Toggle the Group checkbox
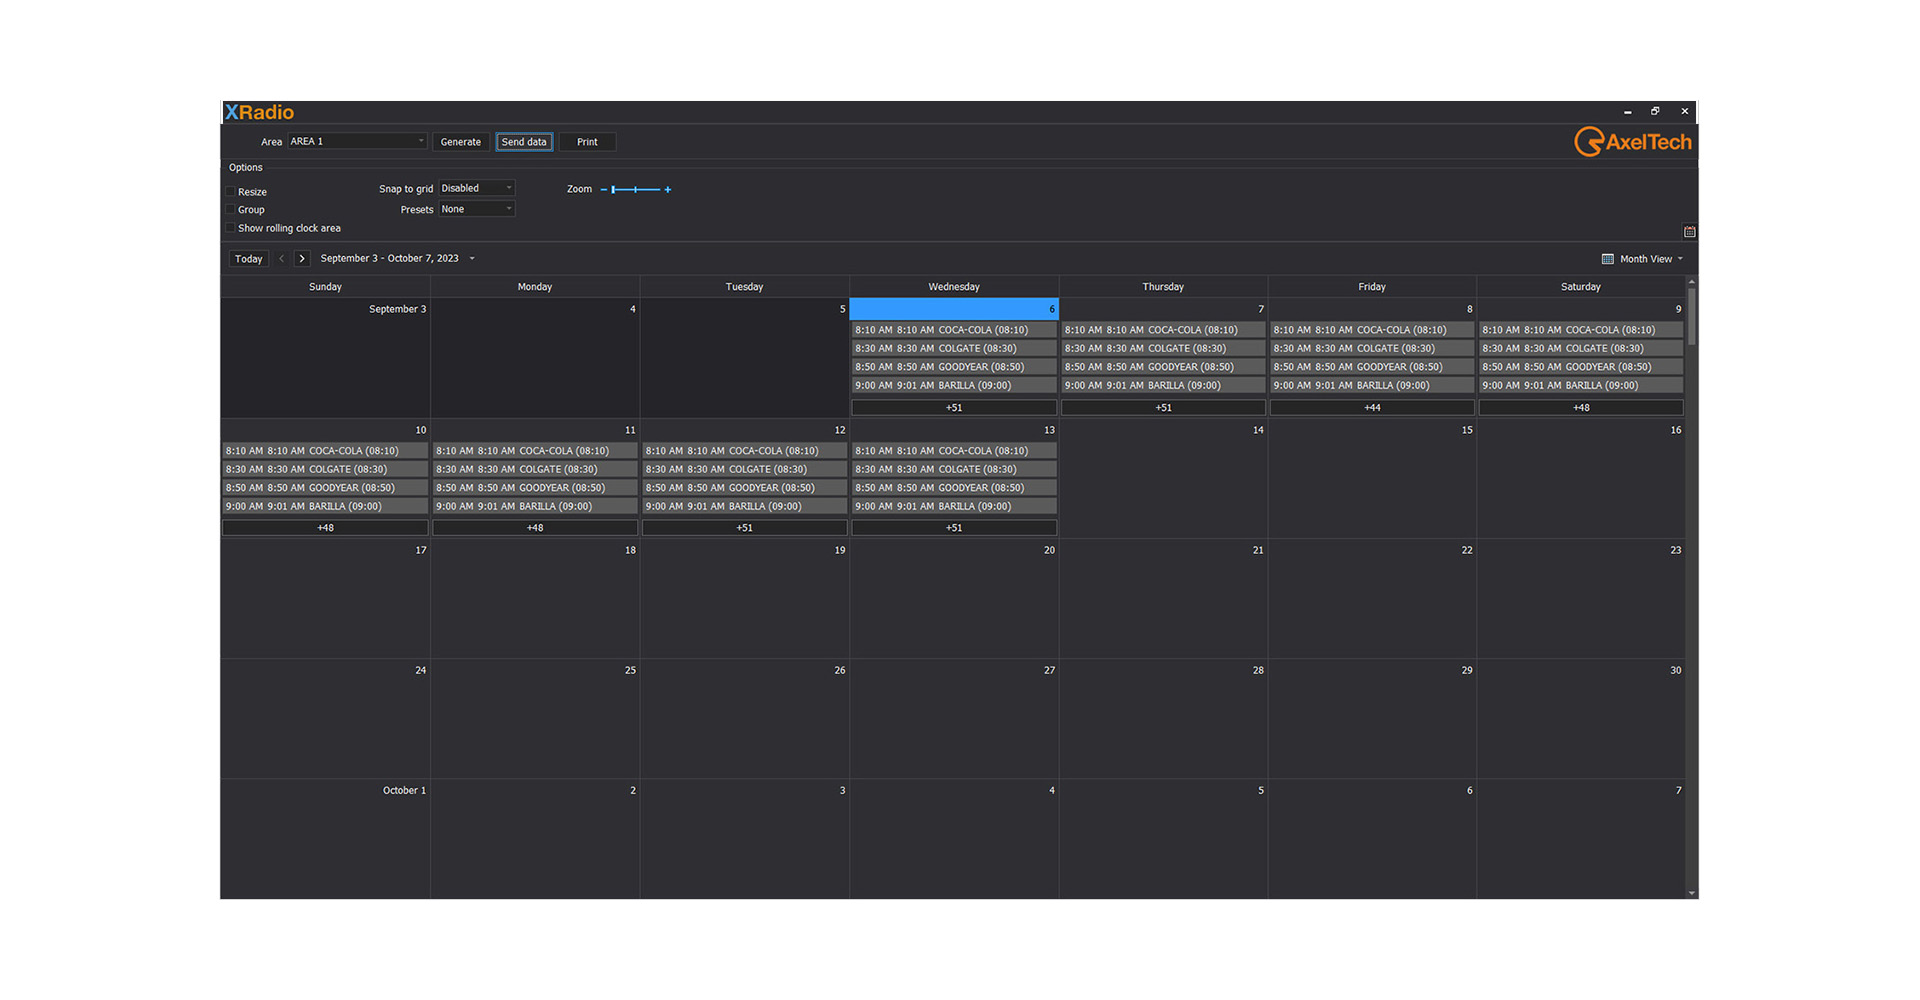This screenshot has width=1920, height=1000. pyautogui.click(x=231, y=210)
